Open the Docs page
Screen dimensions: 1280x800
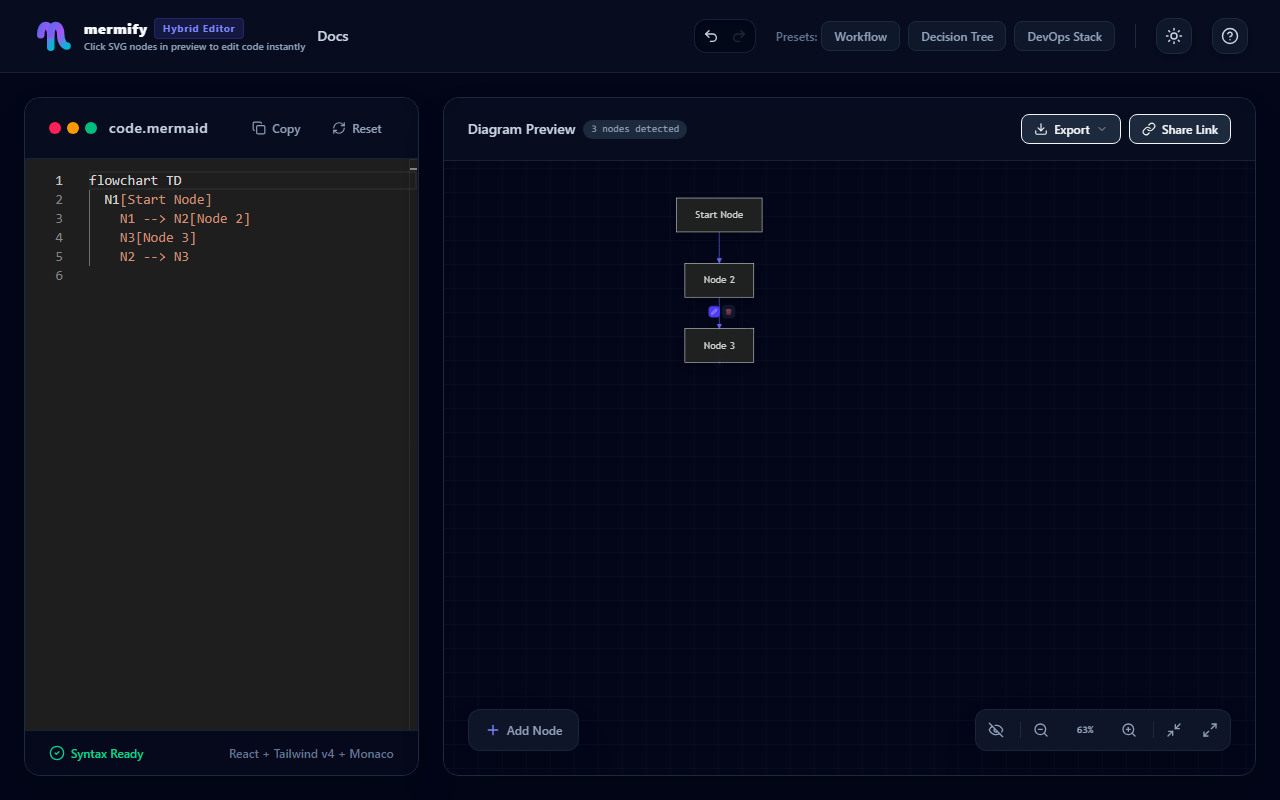333,36
